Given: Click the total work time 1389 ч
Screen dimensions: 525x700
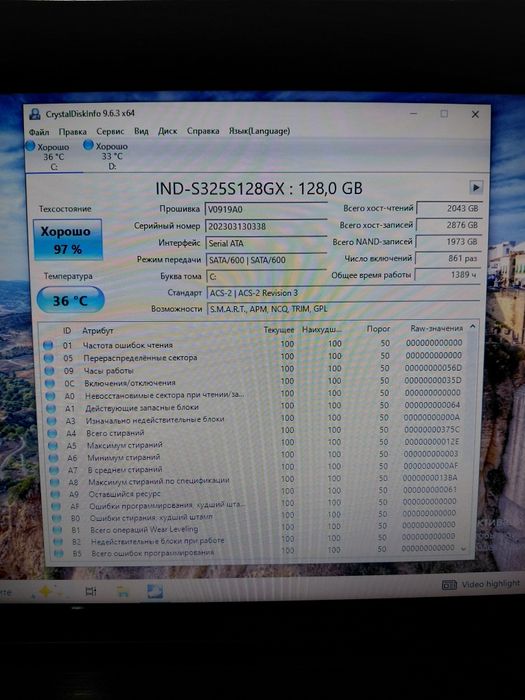Looking at the screenshot, I should [x=449, y=275].
